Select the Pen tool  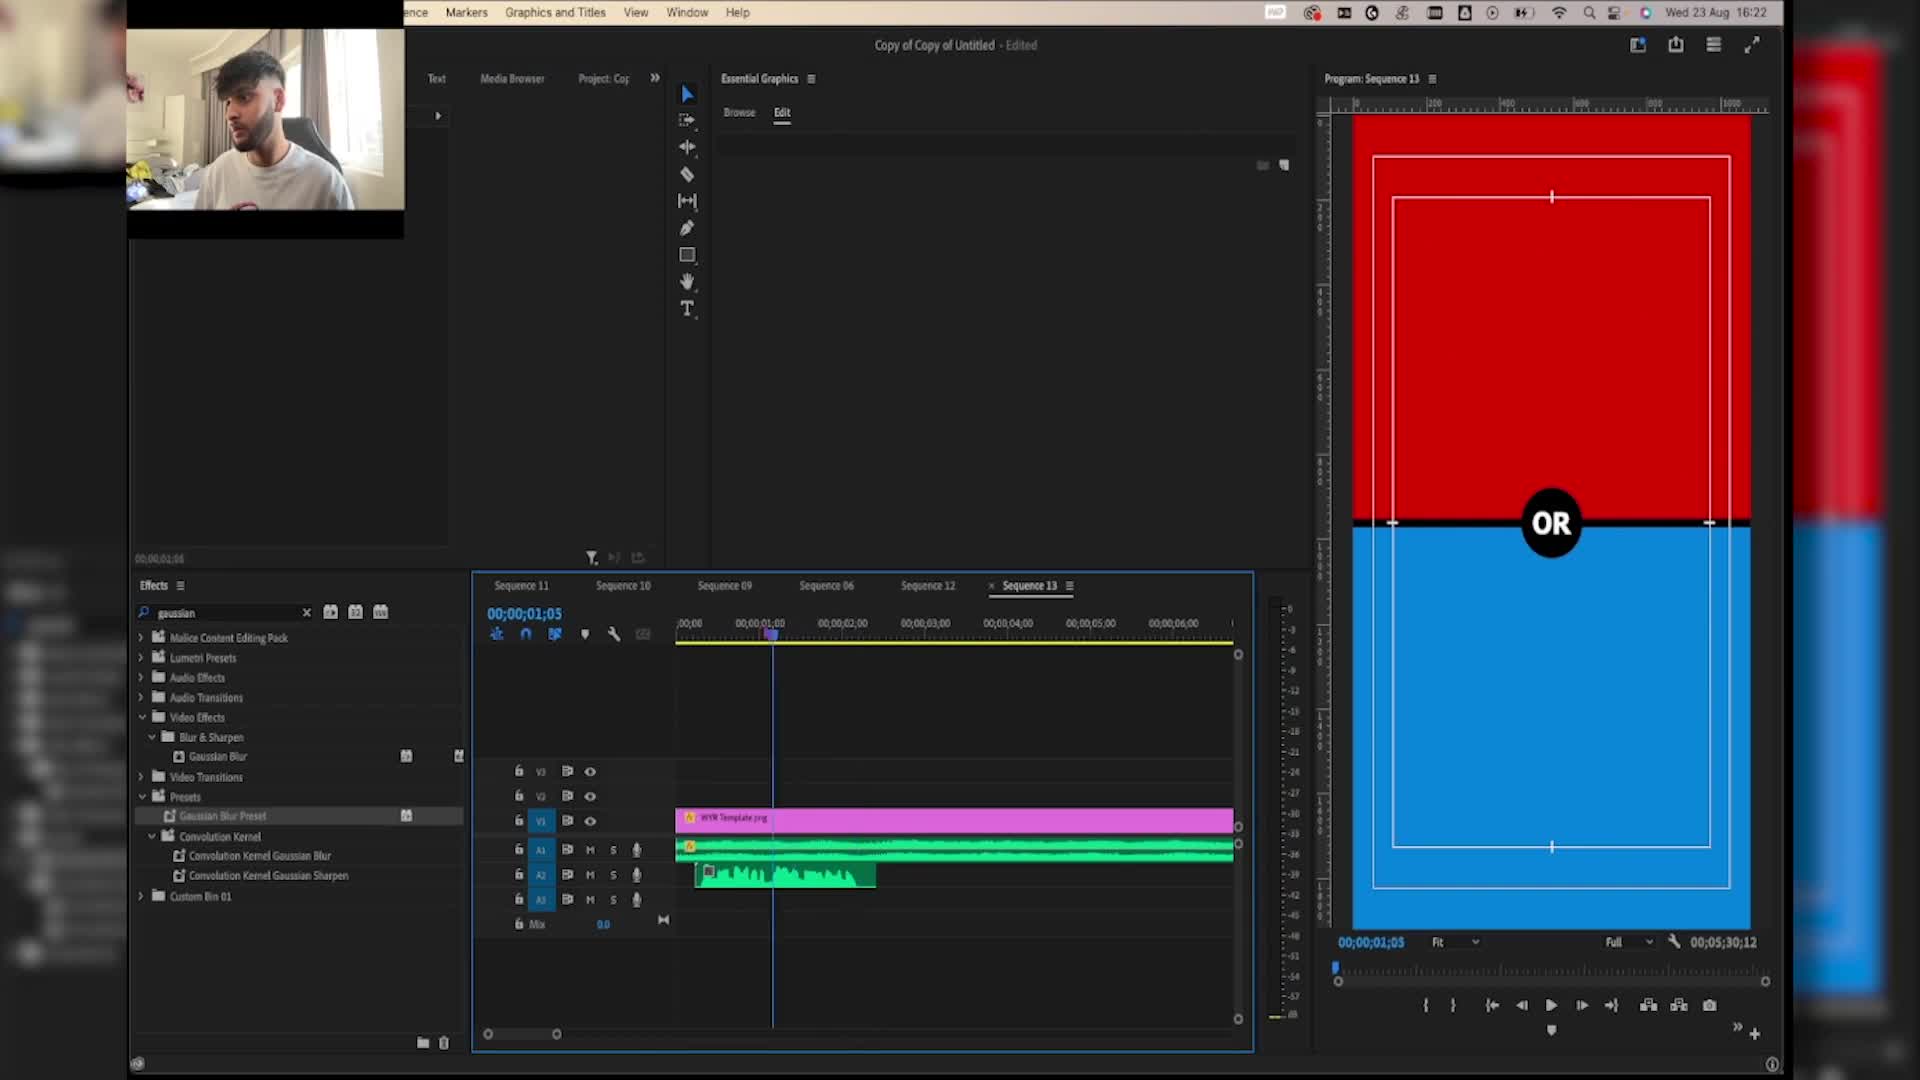pos(687,227)
